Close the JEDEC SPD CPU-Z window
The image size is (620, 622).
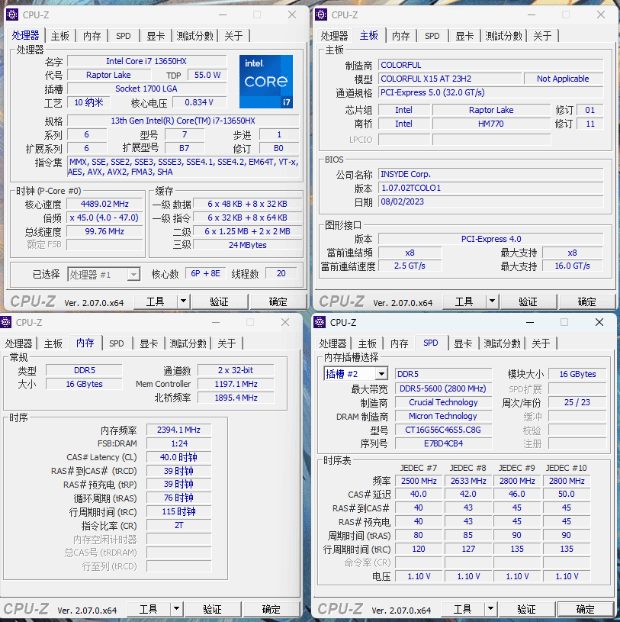pyautogui.click(x=599, y=322)
